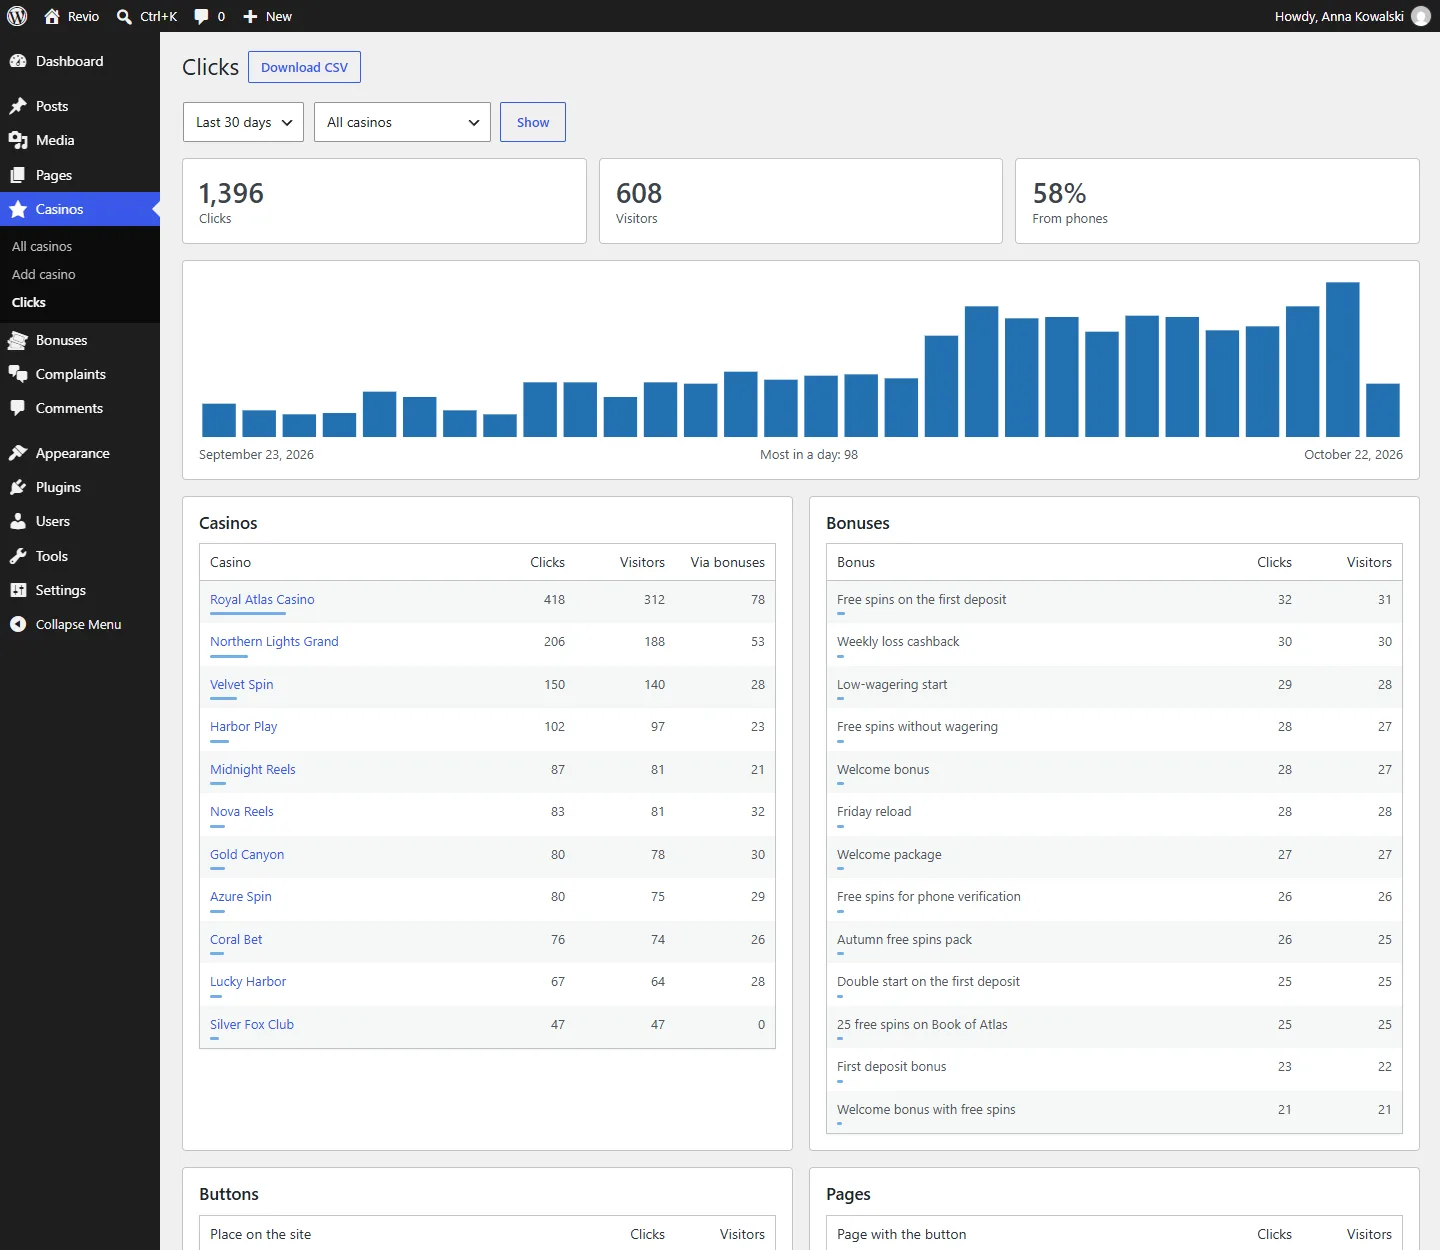The height and width of the screenshot is (1250, 1440).
Task: Open the comments bubble icon in admin bar
Action: coord(201,17)
